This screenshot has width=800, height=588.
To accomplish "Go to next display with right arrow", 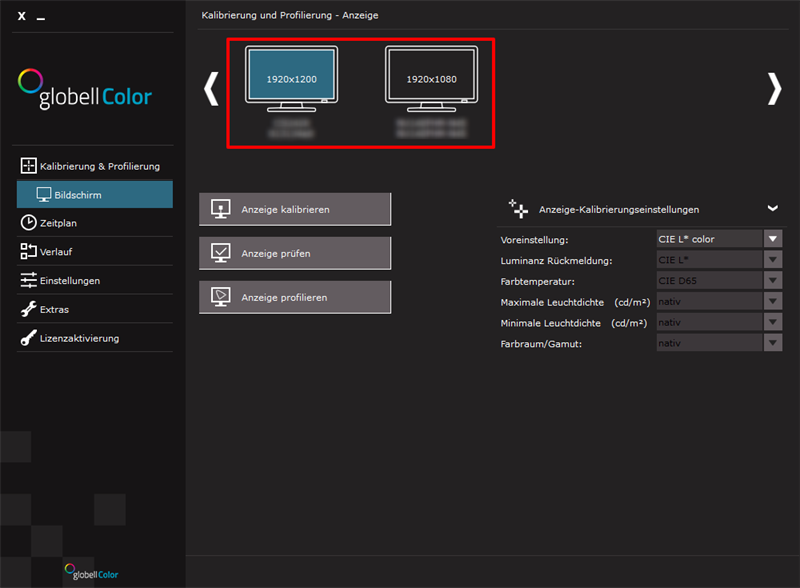I will (x=774, y=89).
